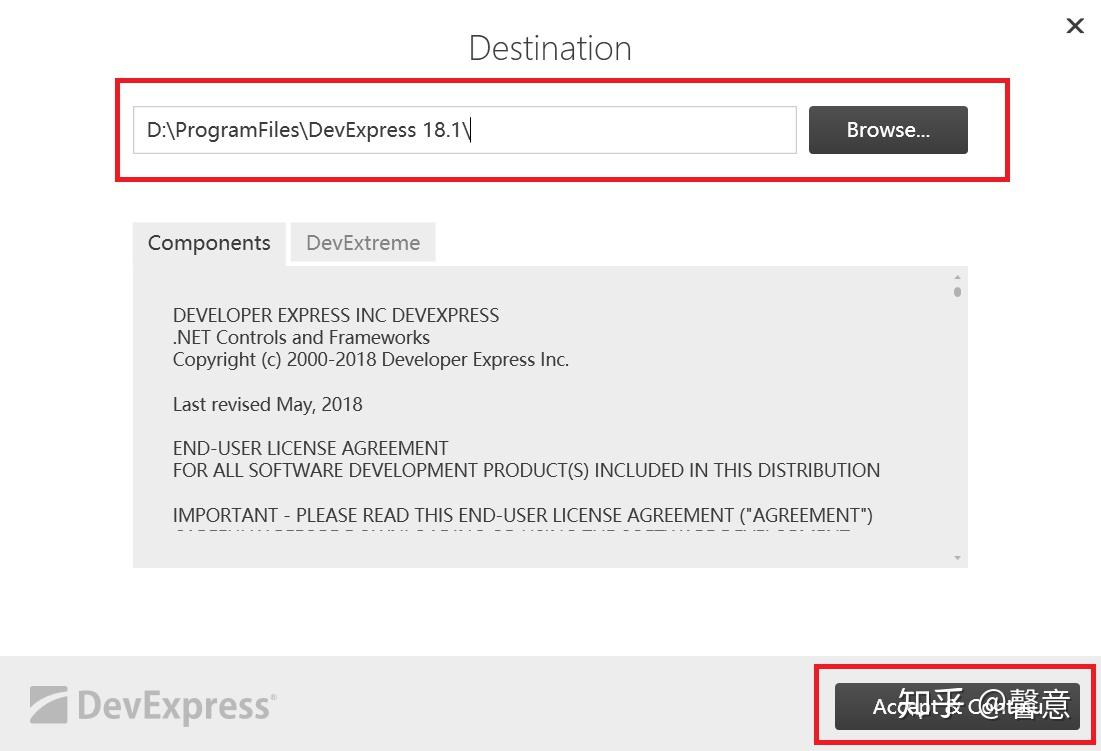Open the Browse dialog to pick a folder

(887, 129)
